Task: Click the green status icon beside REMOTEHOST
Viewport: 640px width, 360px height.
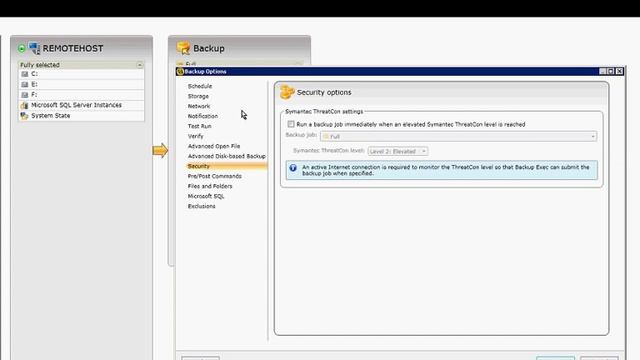Action: [22, 49]
